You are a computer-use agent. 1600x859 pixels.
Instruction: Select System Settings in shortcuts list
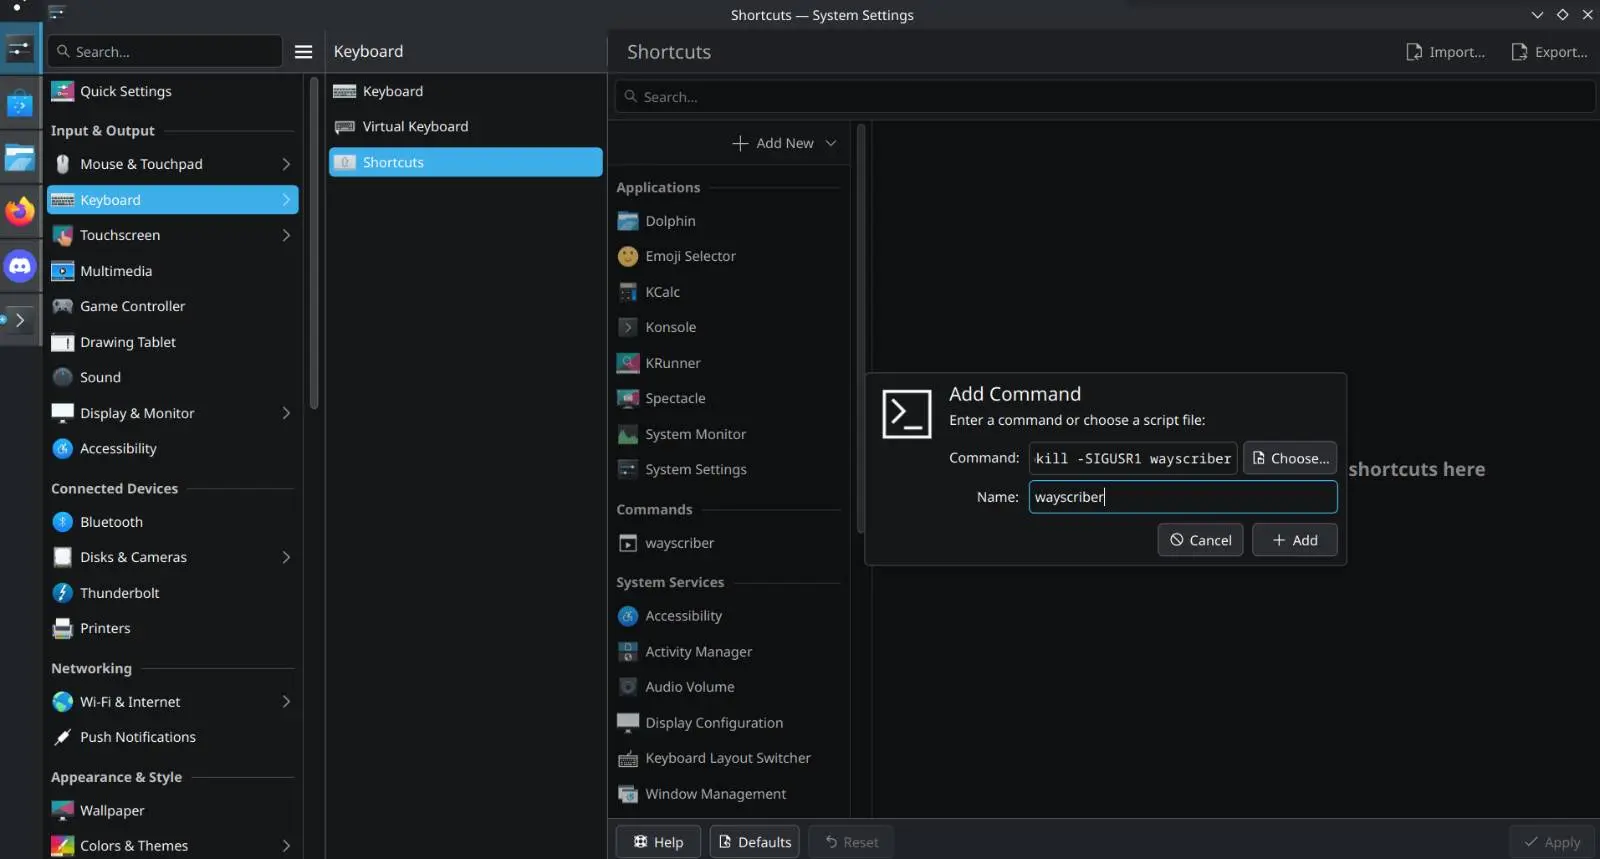coord(729,469)
